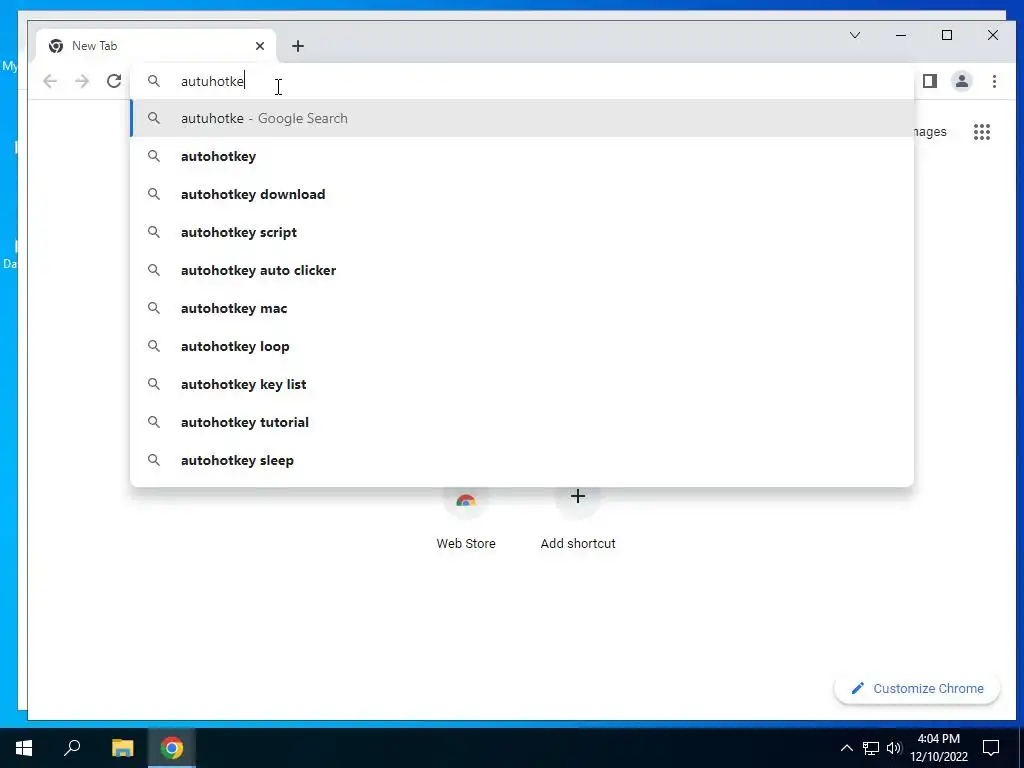Open the notification center icon

point(991,748)
